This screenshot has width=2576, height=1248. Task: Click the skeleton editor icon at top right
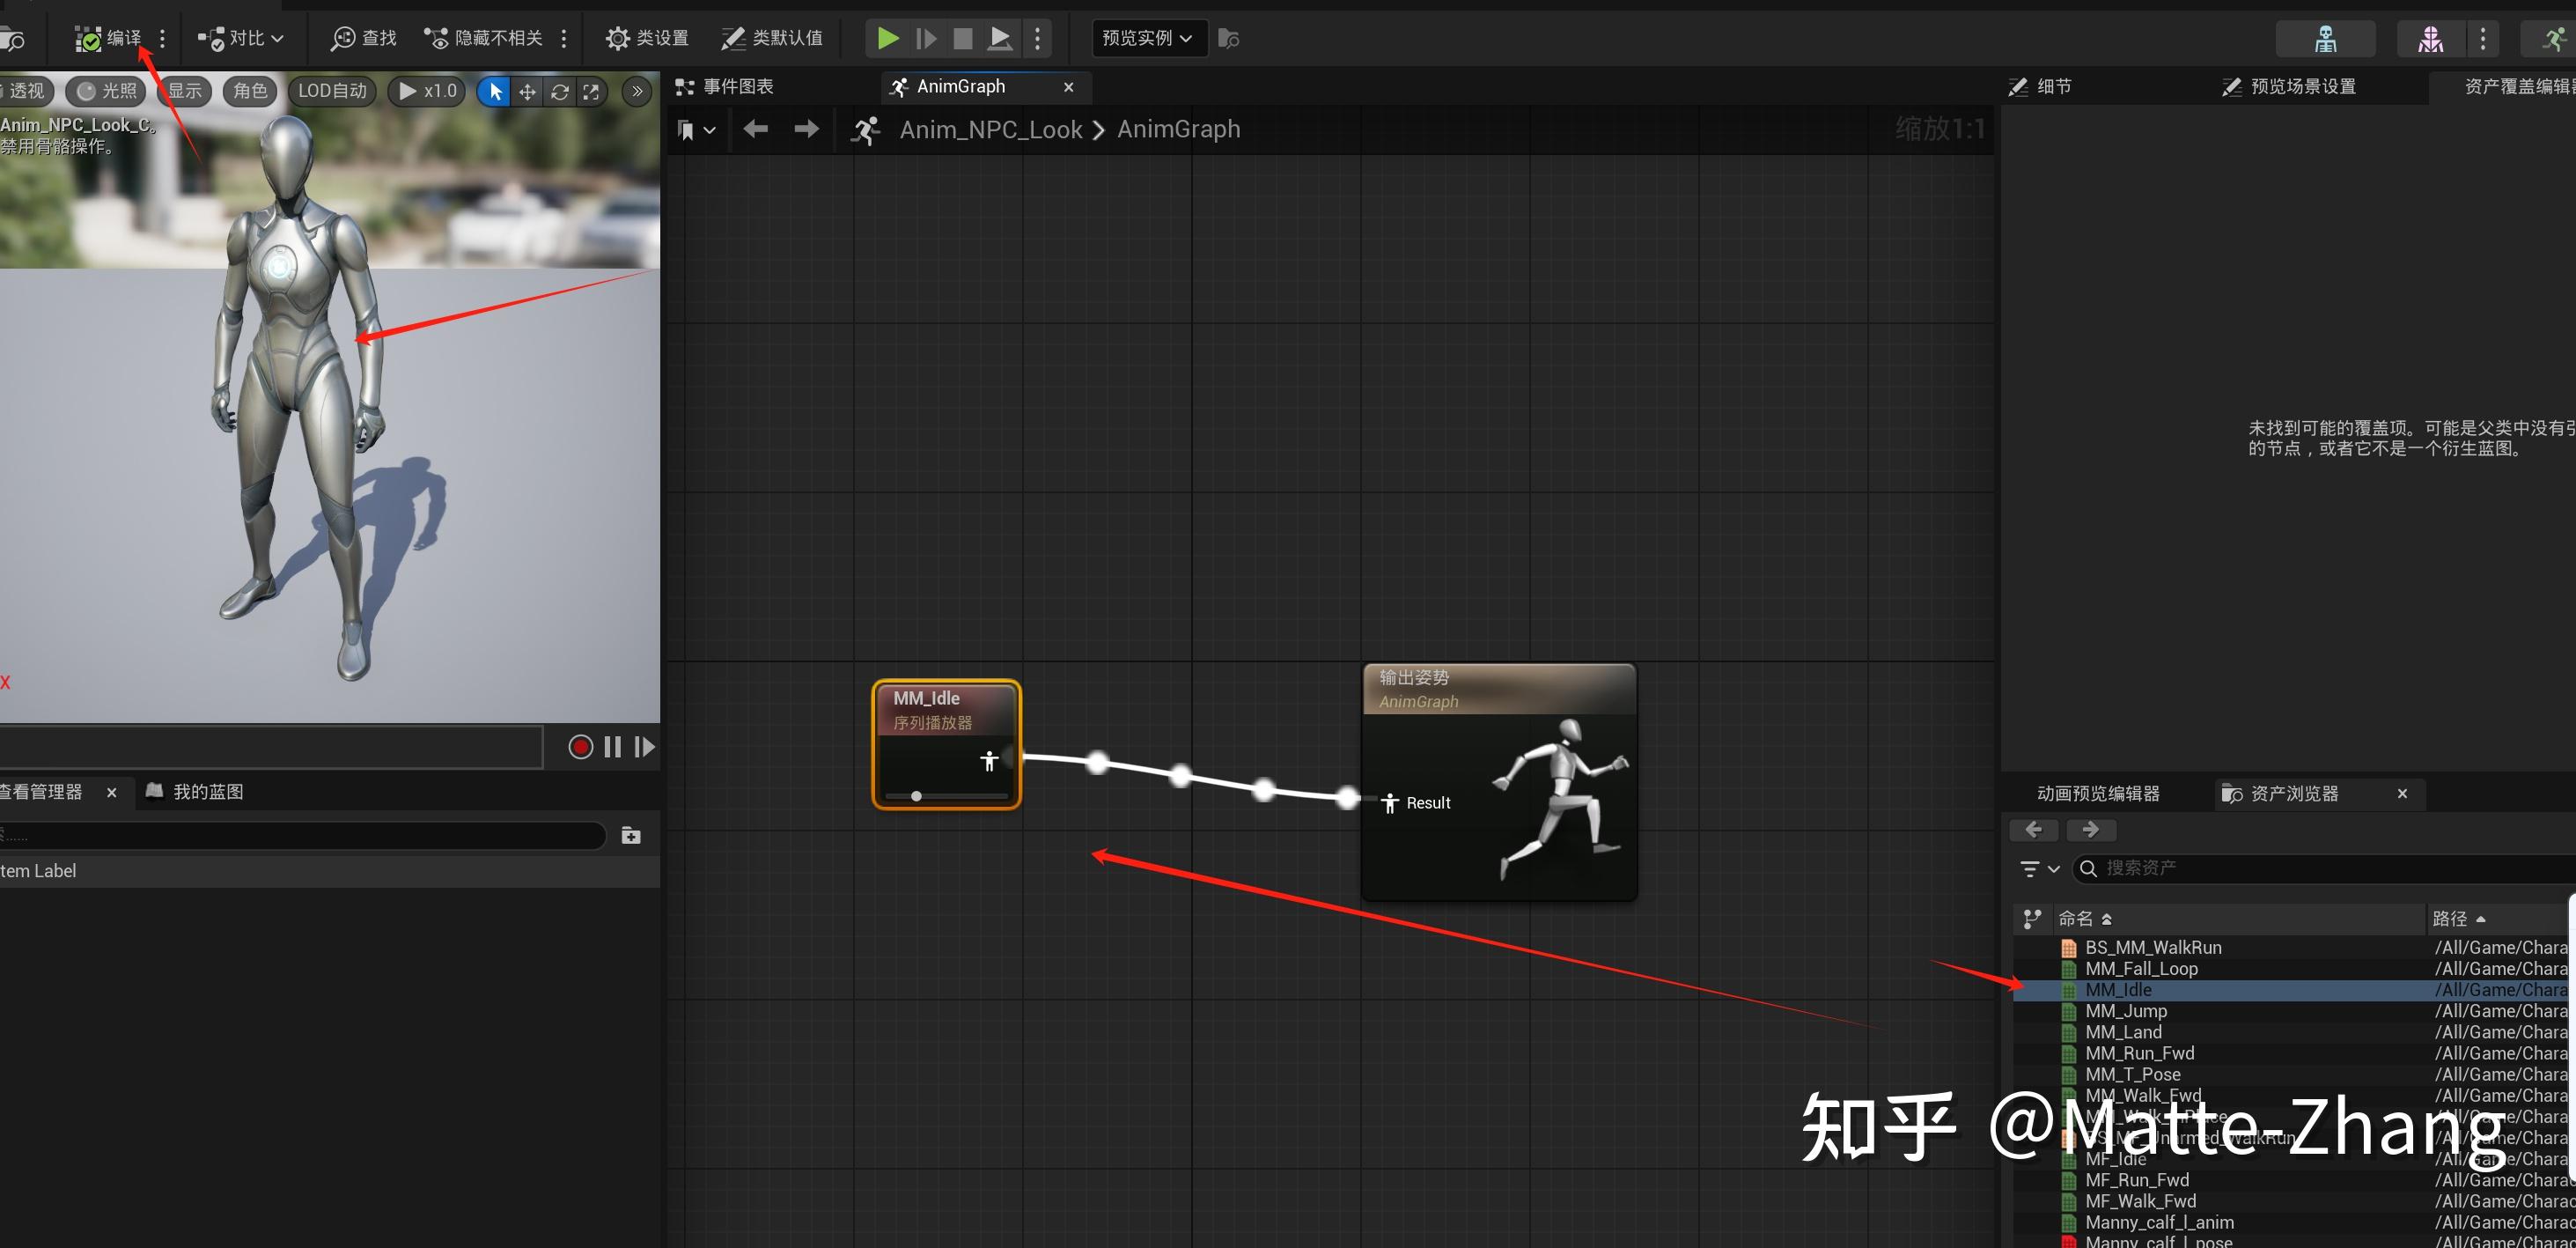[x=2326, y=38]
